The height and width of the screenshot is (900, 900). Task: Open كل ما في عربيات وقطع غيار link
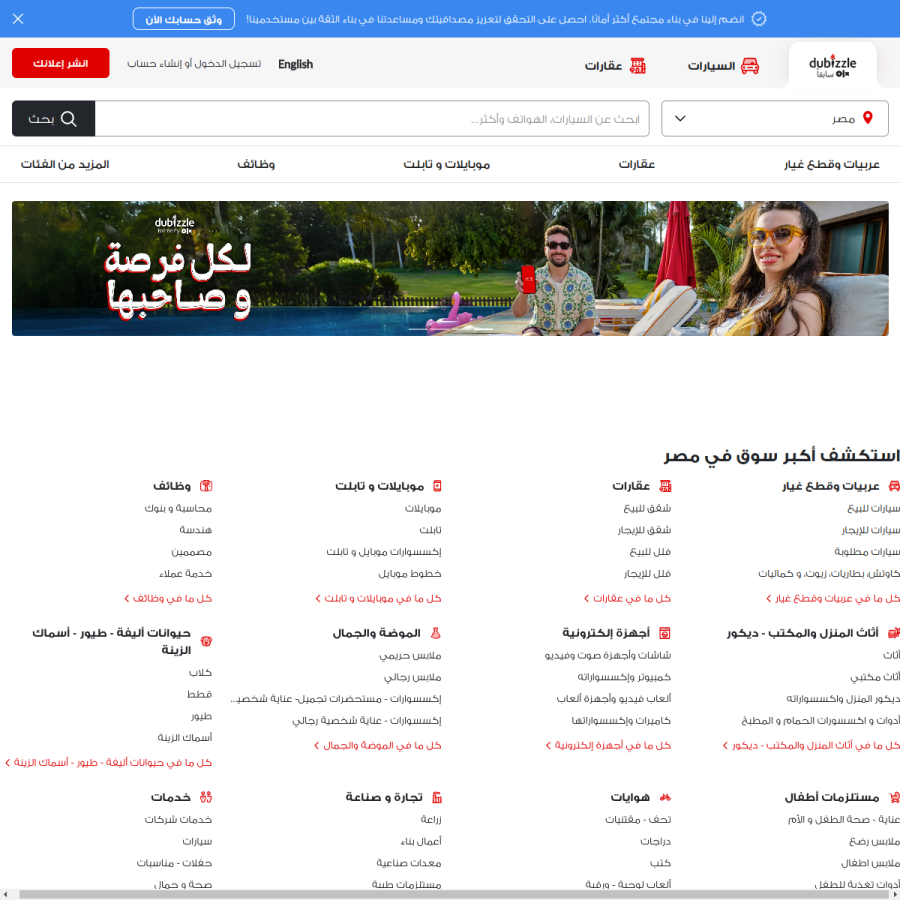pos(833,599)
